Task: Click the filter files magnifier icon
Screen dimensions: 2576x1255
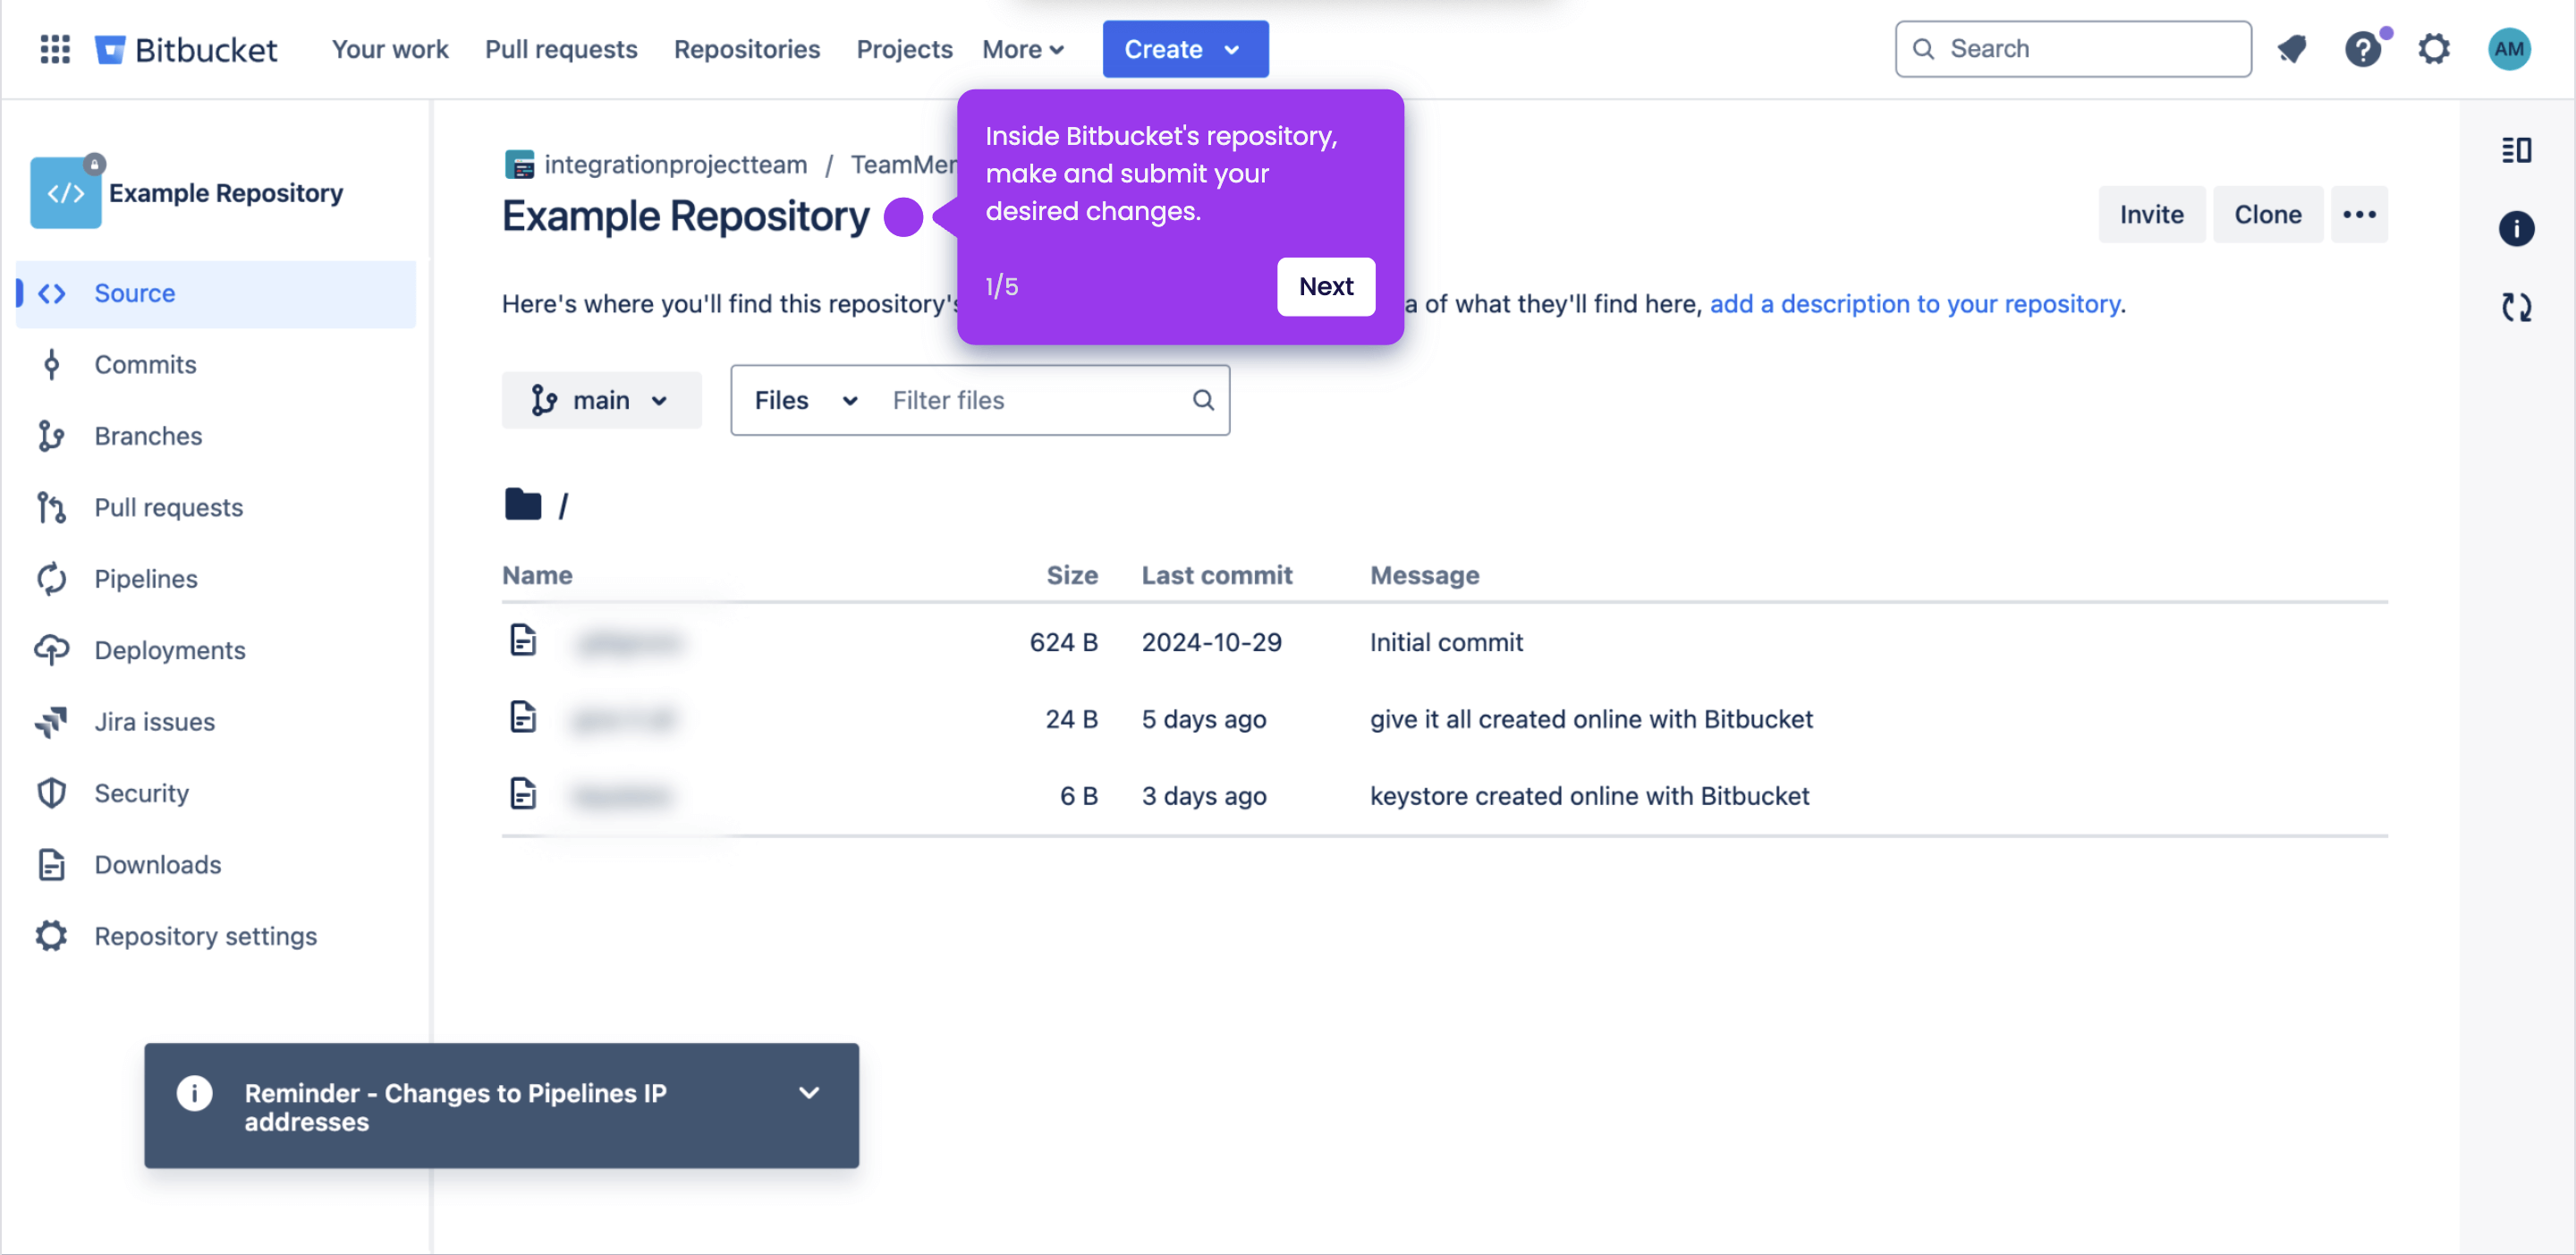Action: coord(1203,400)
